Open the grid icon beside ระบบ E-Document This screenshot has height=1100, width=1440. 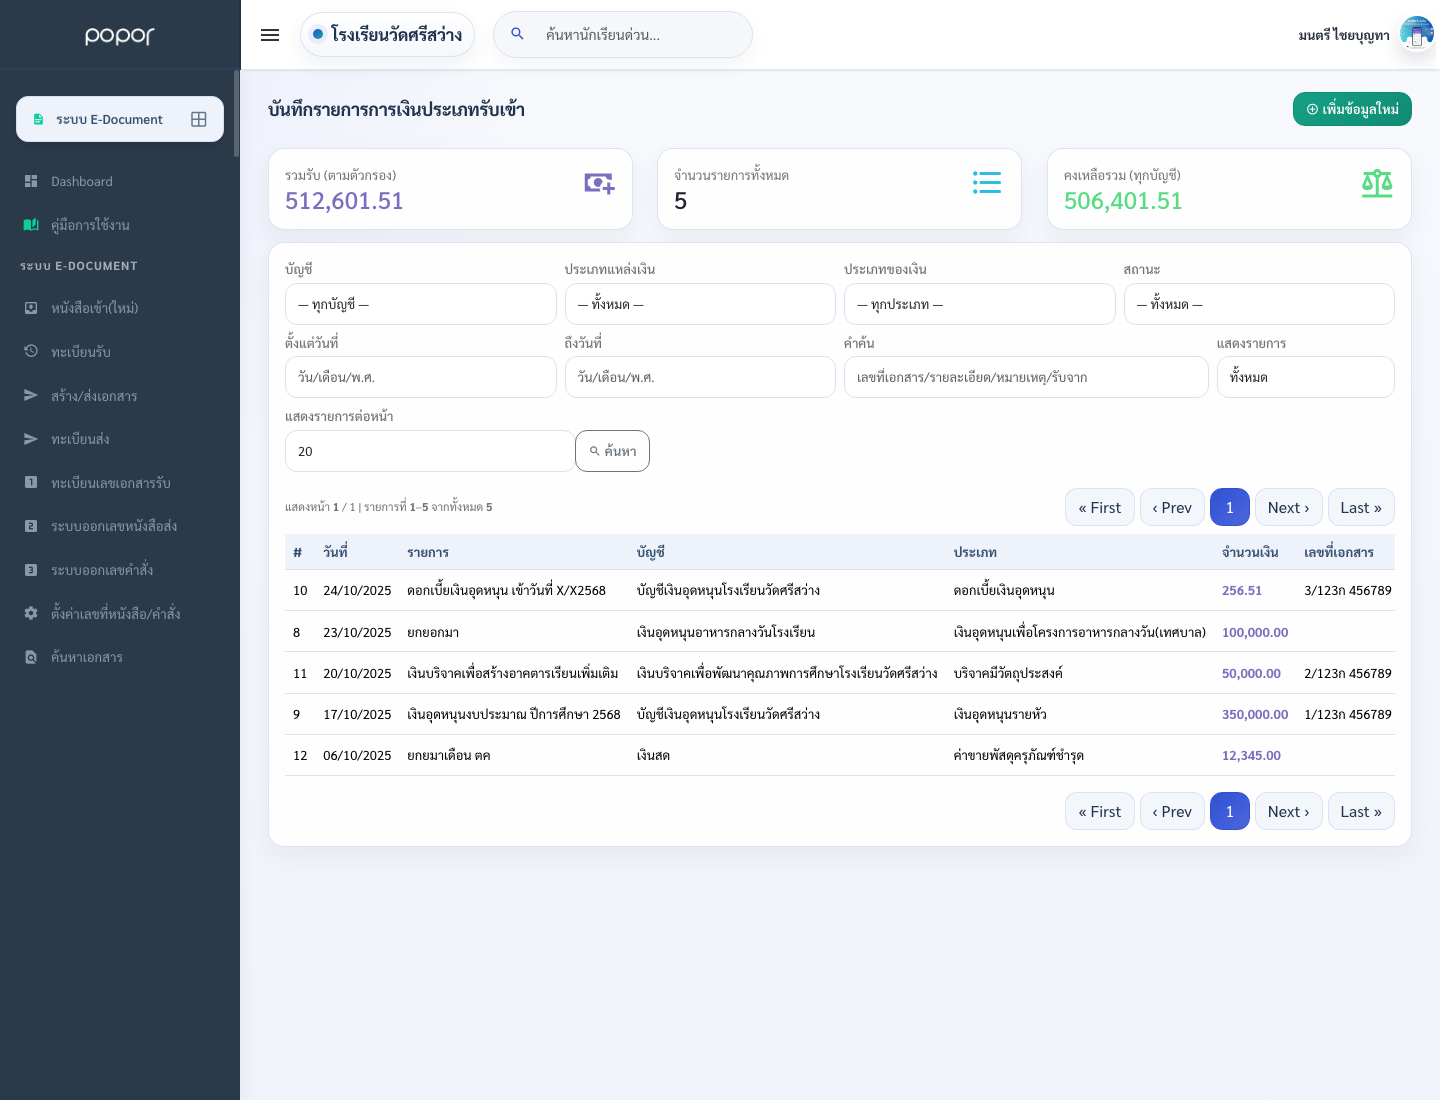coord(199,119)
